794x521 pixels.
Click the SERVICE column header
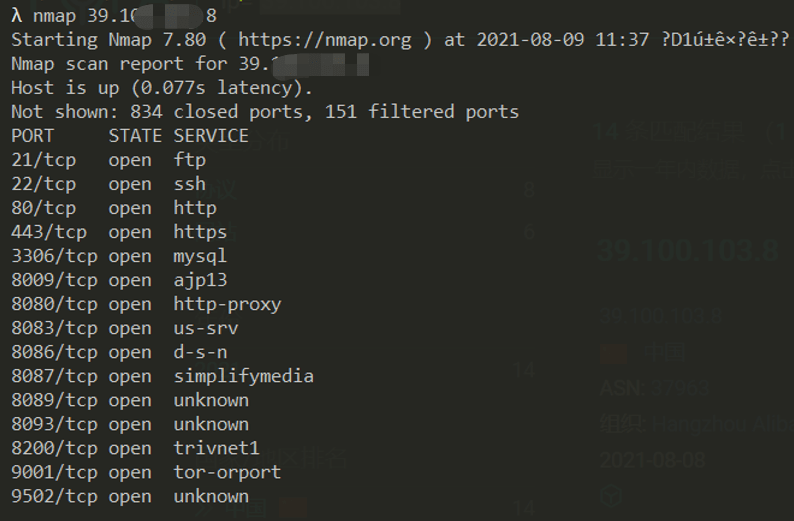[x=211, y=136]
